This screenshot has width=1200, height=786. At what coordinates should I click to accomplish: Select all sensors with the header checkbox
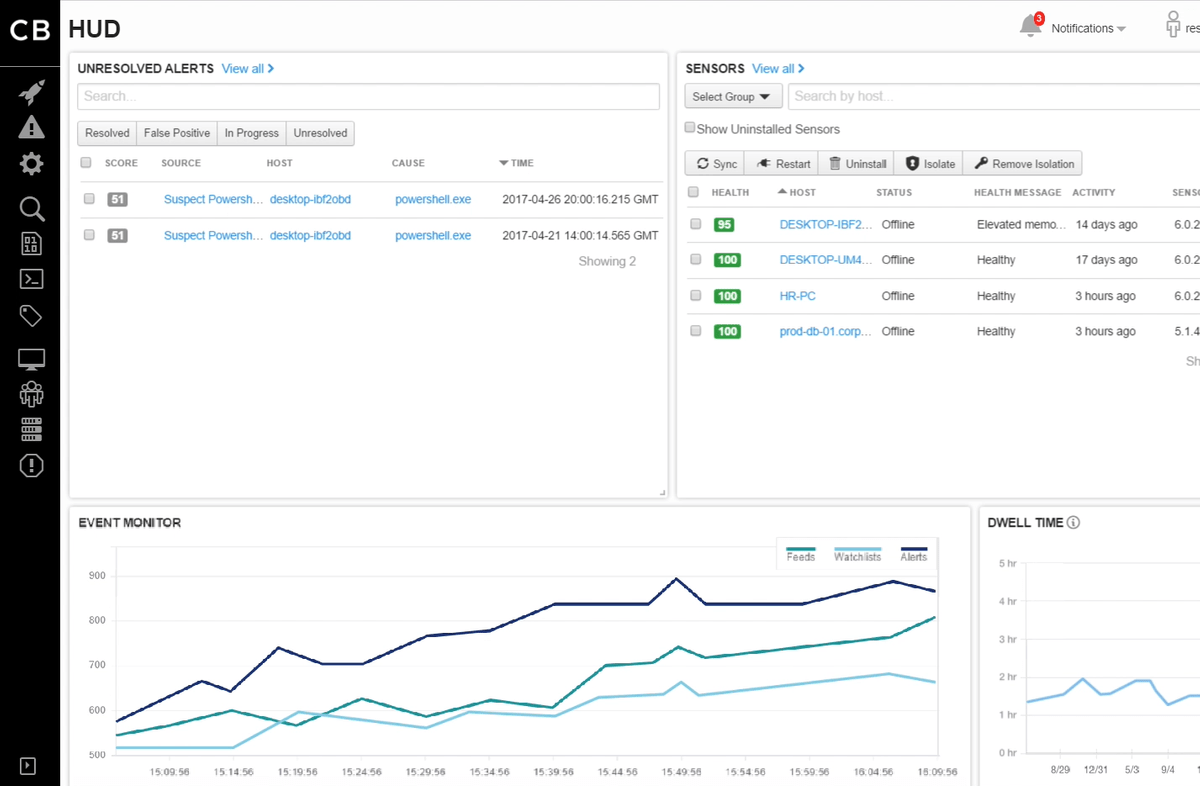pyautogui.click(x=693, y=192)
